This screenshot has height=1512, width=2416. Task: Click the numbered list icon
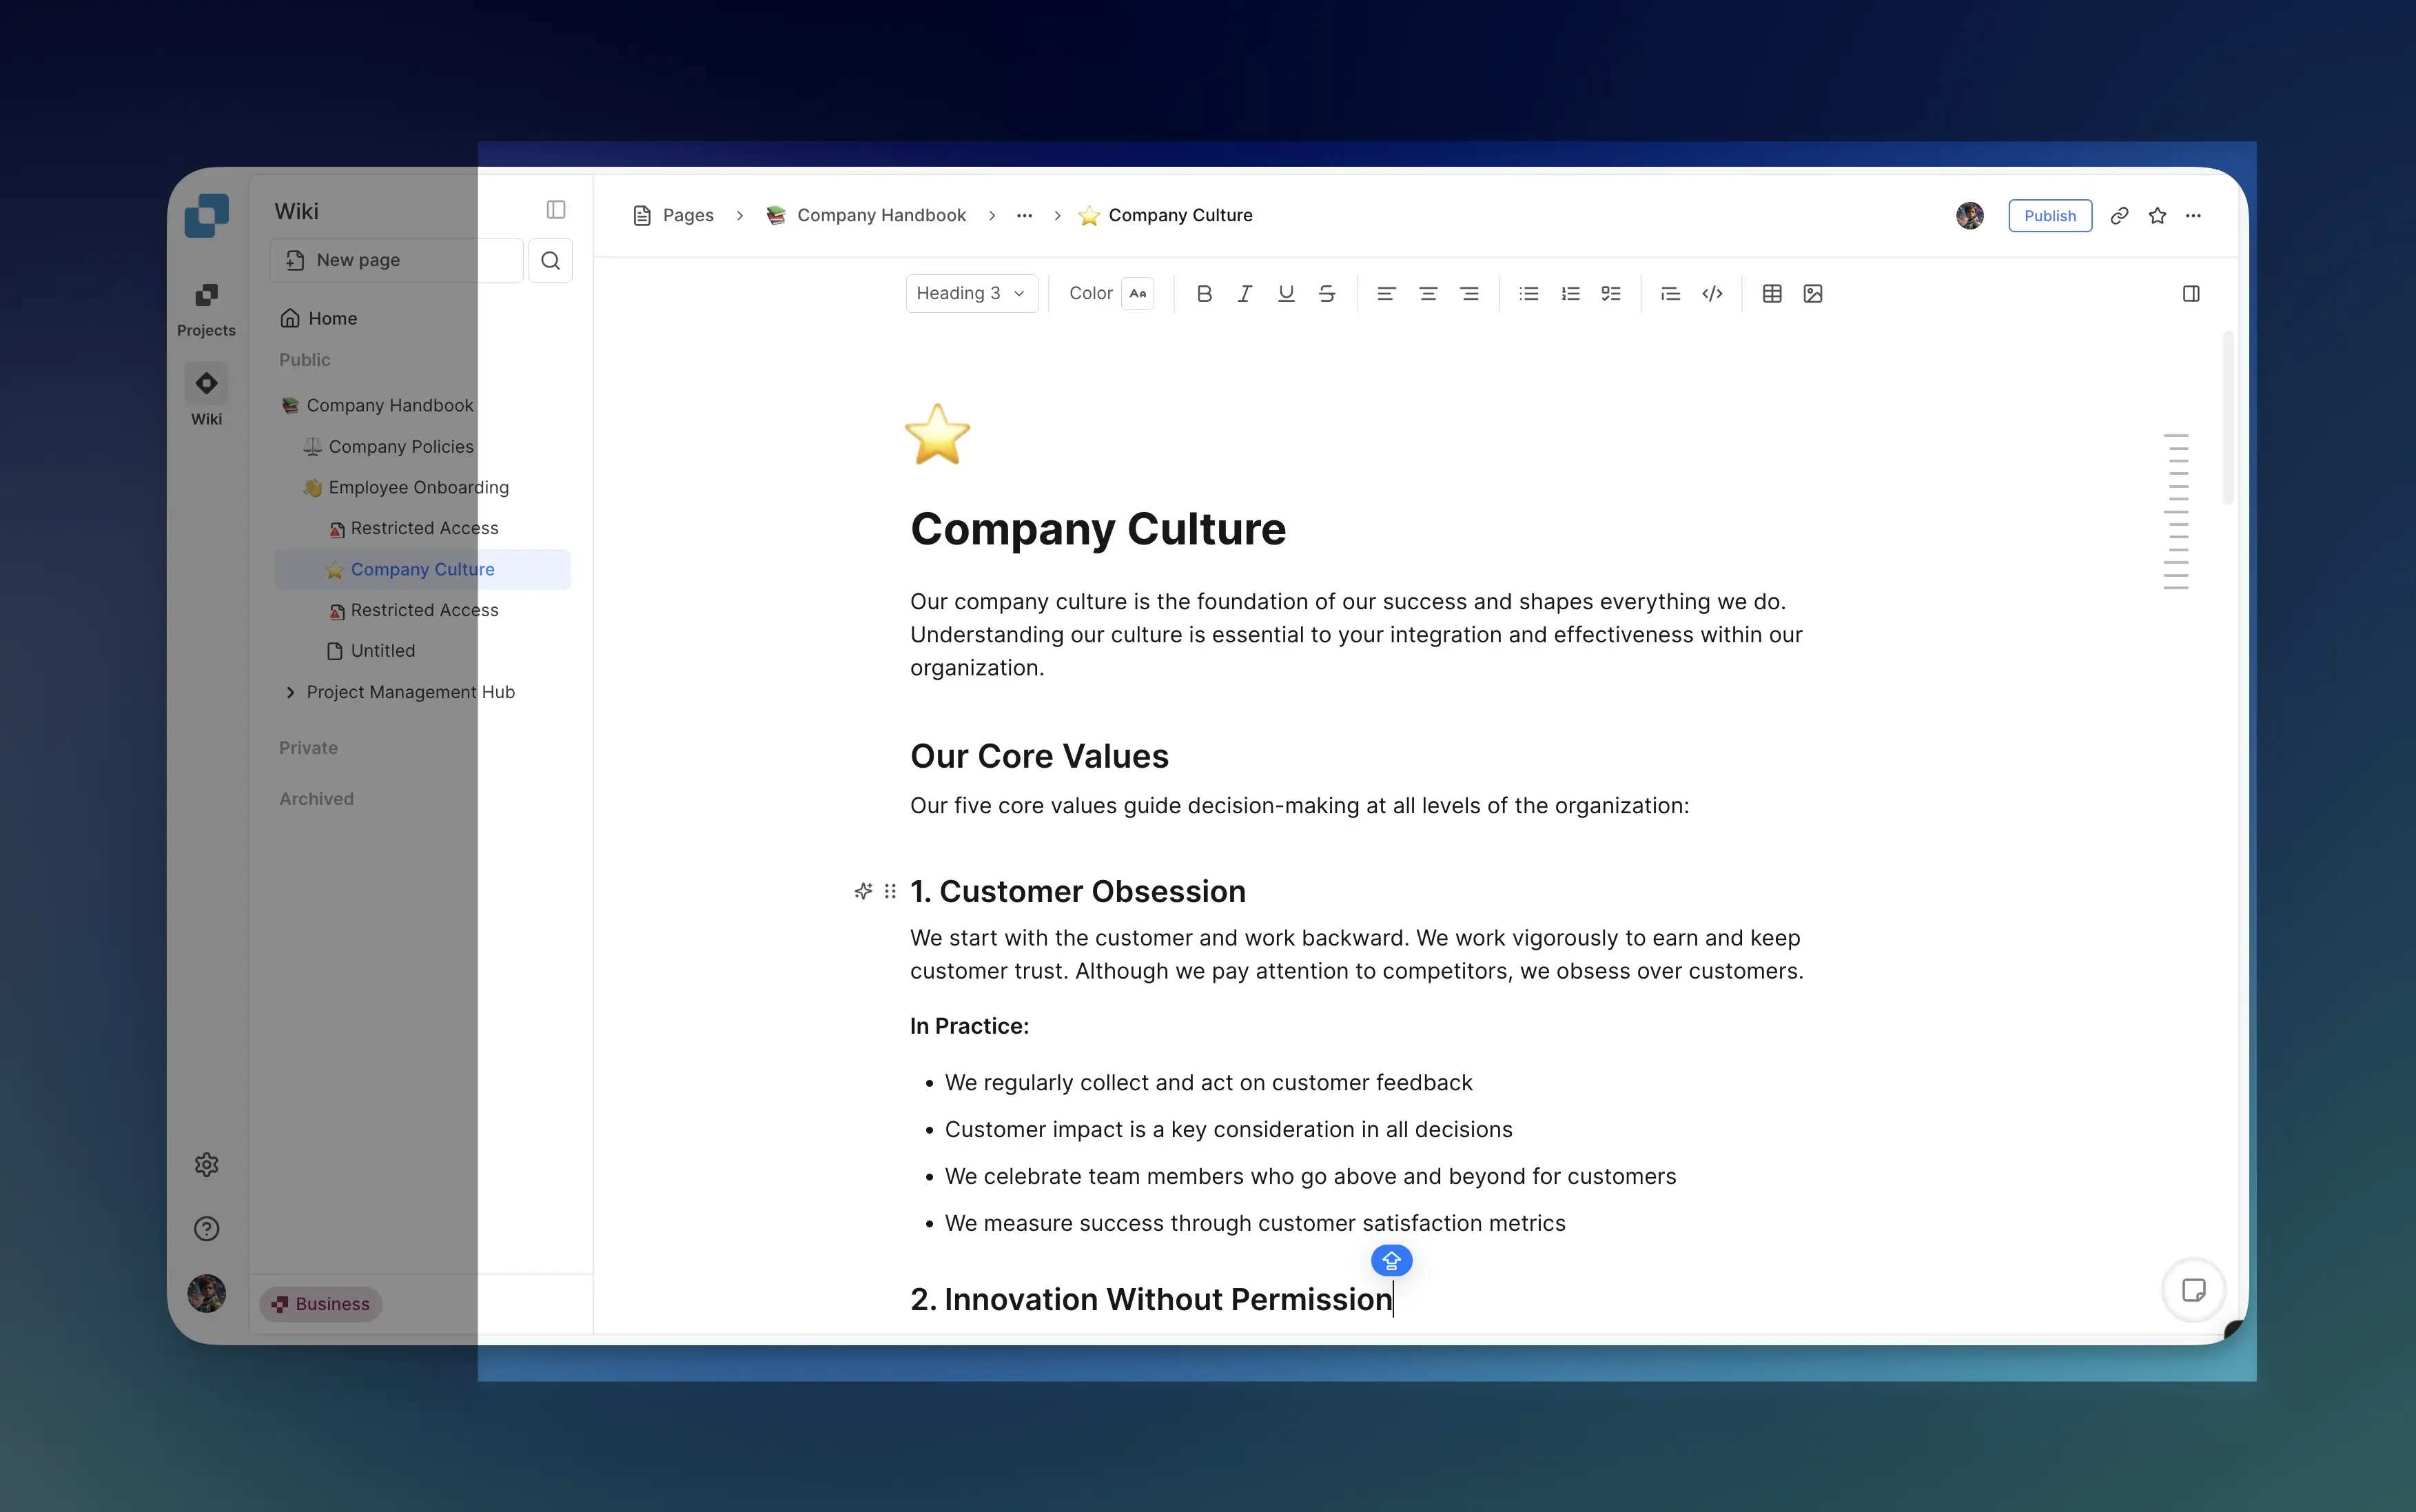(x=1570, y=294)
